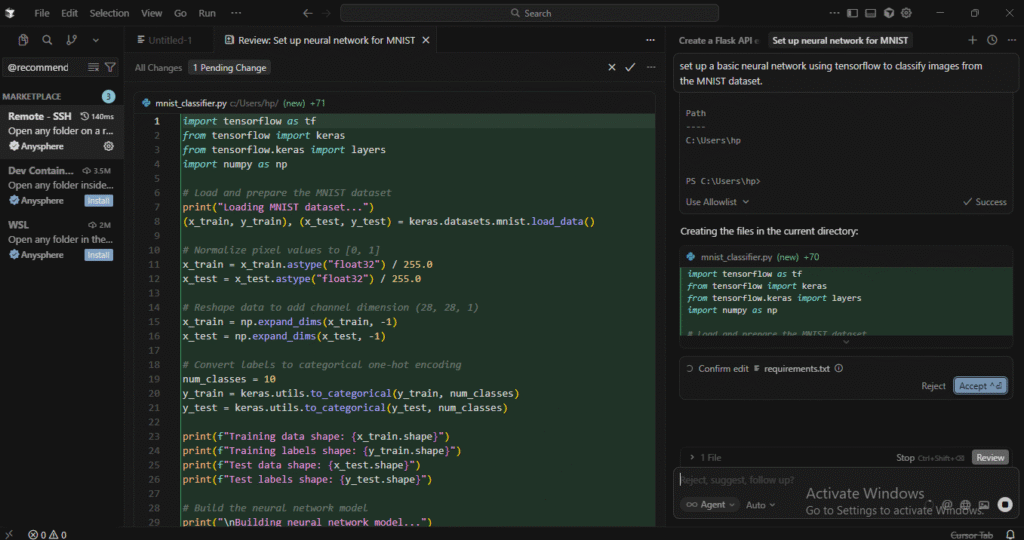1024x540 pixels.
Task: Click the extensions filter funnel icon
Action: tap(110, 67)
